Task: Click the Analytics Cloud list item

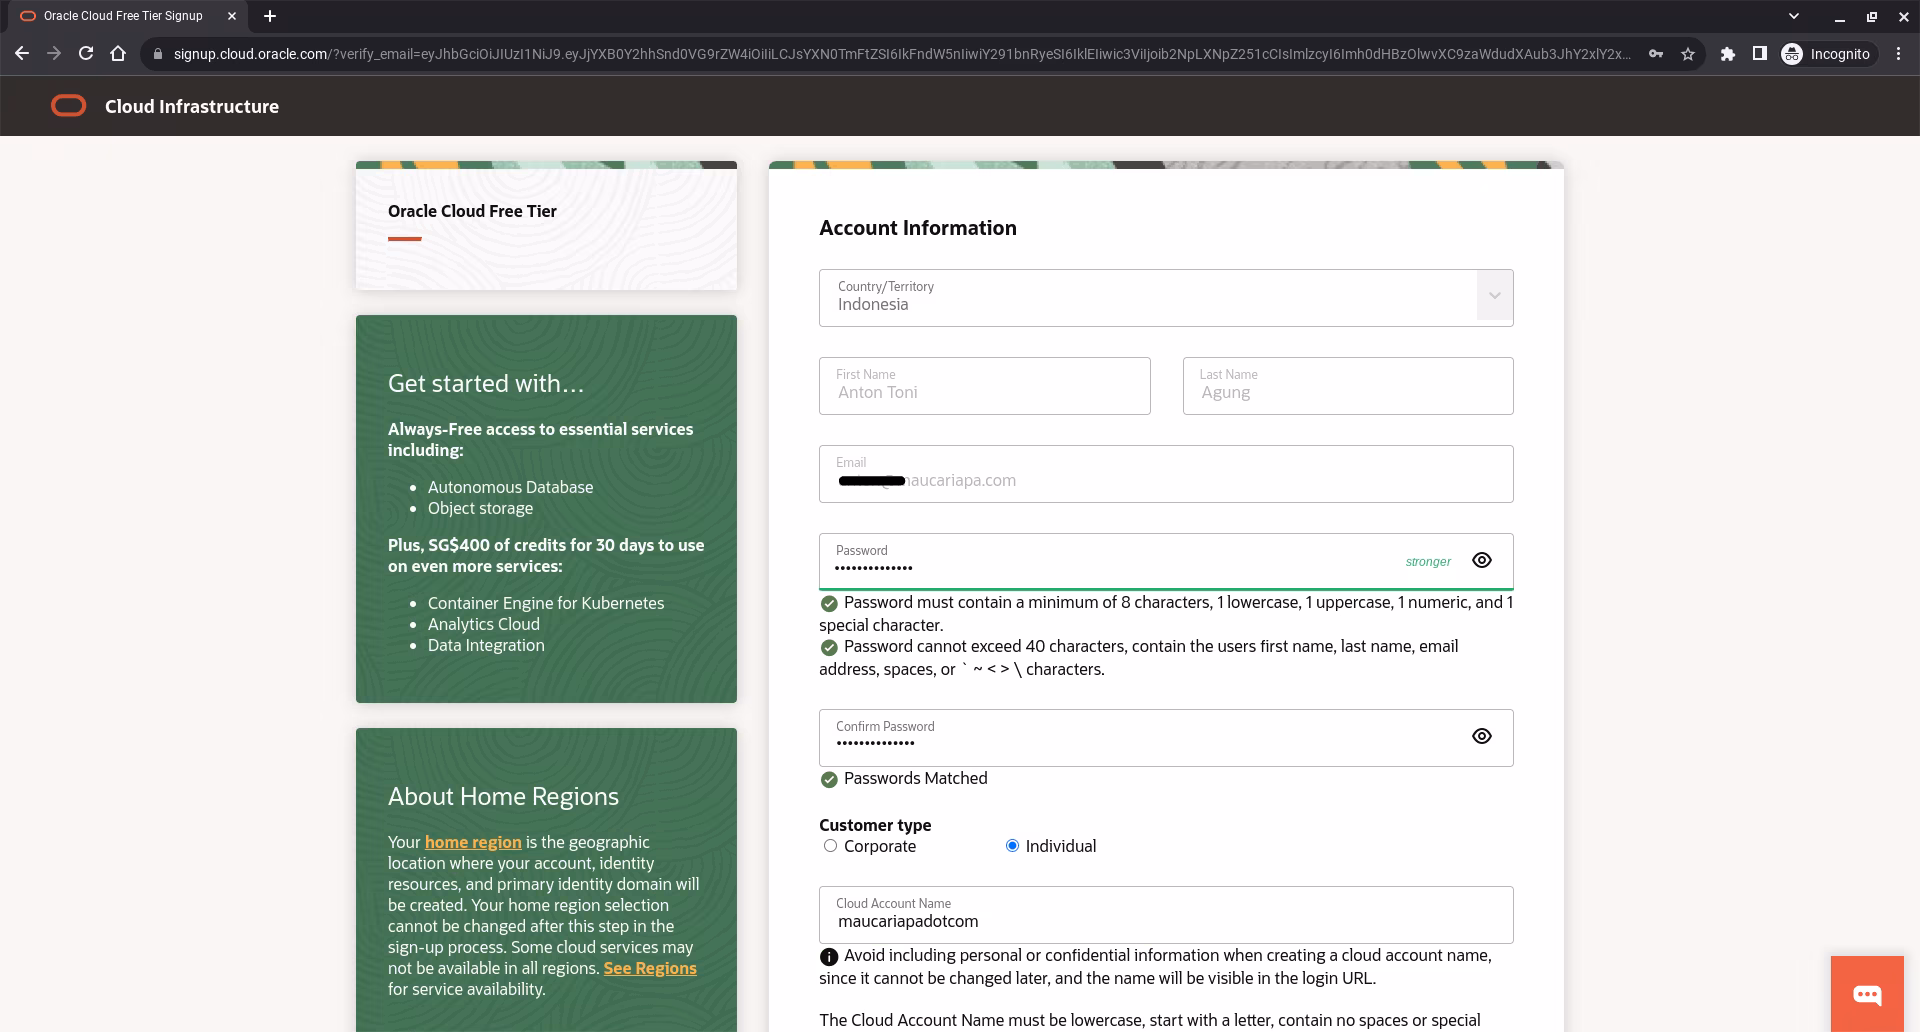Action: pos(484,624)
